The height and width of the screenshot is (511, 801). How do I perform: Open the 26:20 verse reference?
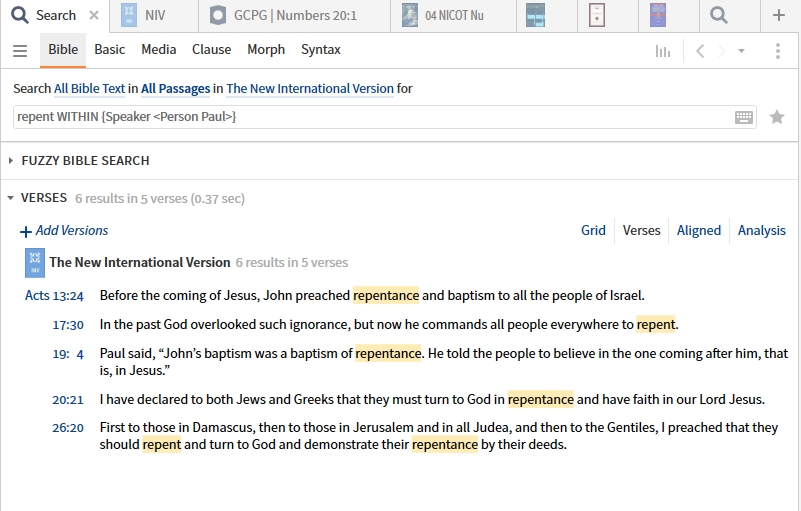(68, 427)
